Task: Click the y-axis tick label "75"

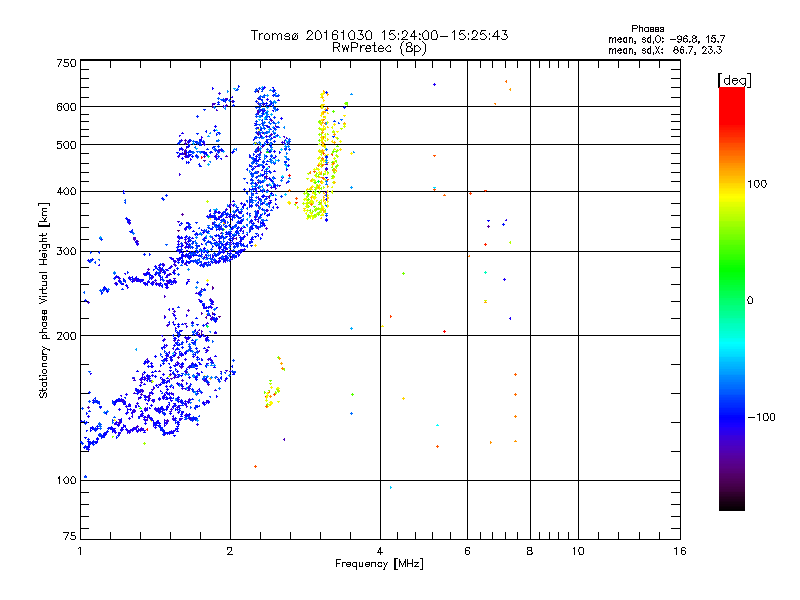Action: click(70, 536)
